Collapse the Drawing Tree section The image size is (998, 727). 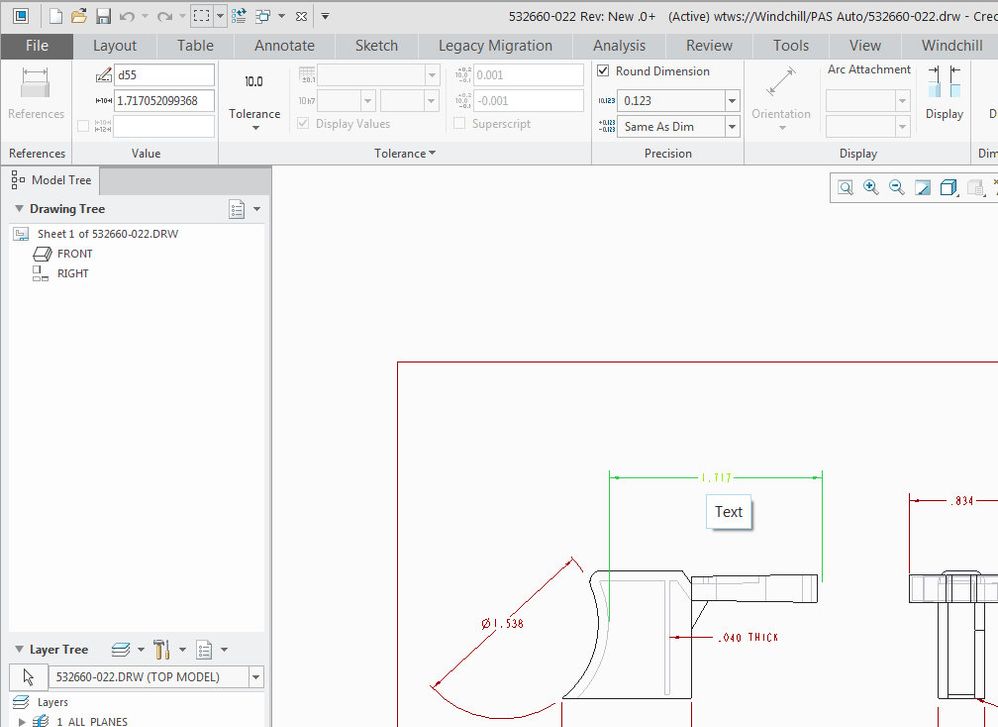18,209
